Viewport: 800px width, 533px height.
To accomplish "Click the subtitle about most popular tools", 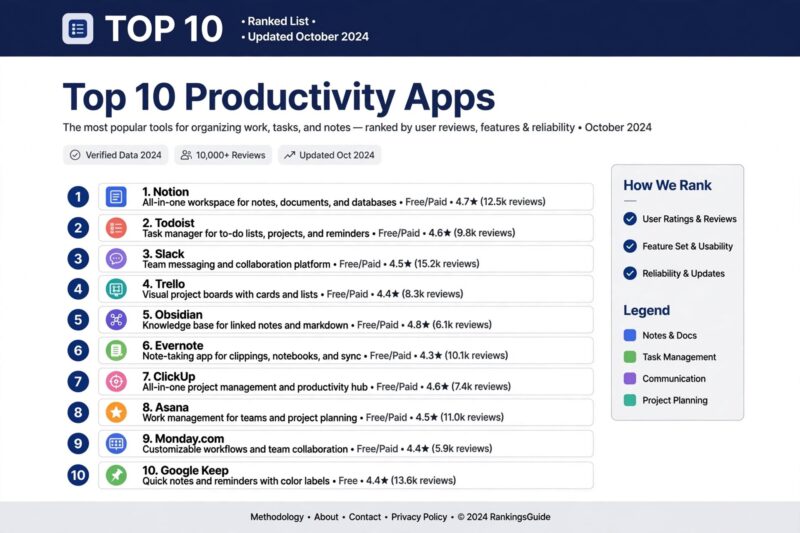I will (x=357, y=127).
